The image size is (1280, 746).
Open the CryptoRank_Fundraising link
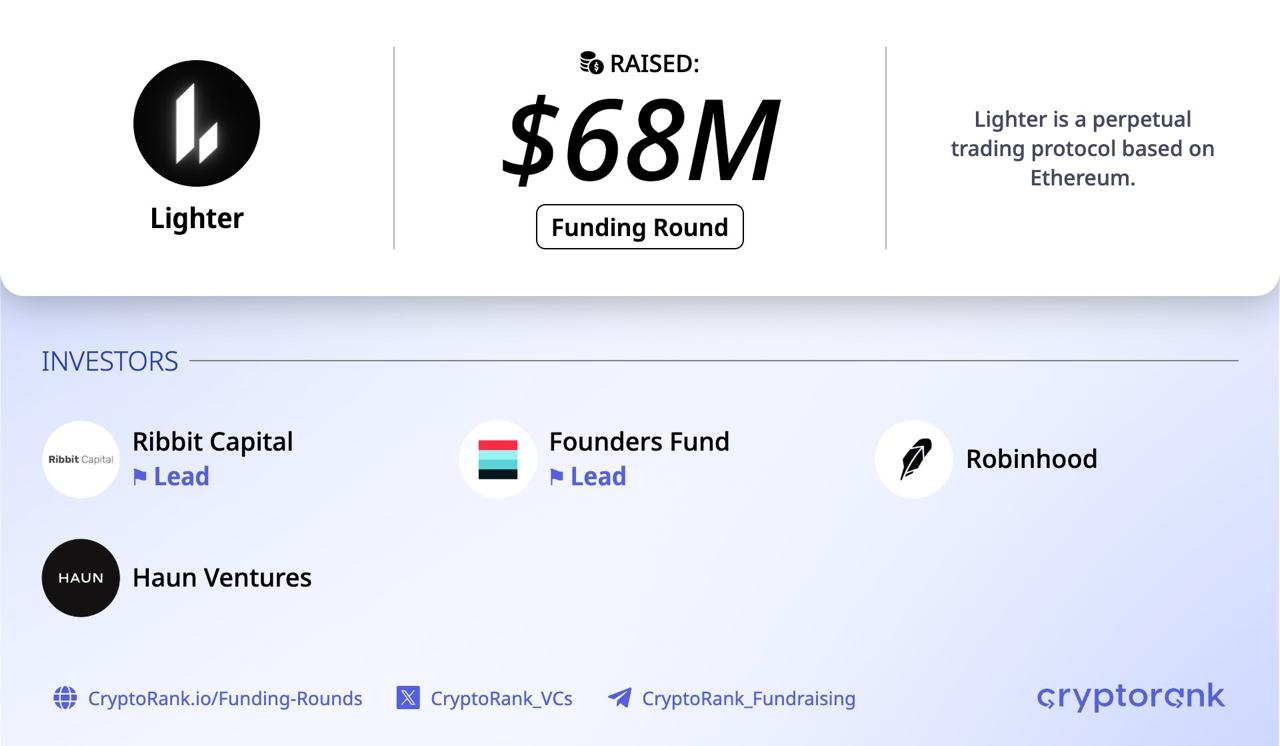[748, 698]
